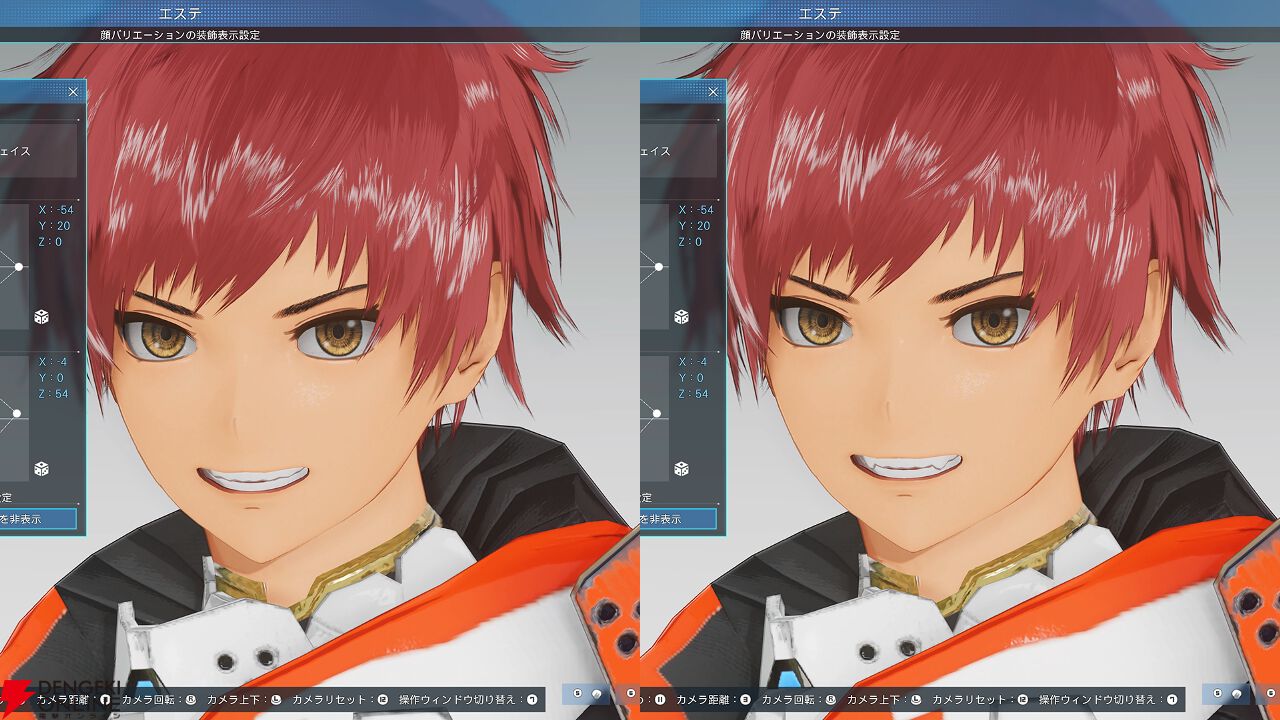Click the を非表示 button in right screenshot

(678, 519)
